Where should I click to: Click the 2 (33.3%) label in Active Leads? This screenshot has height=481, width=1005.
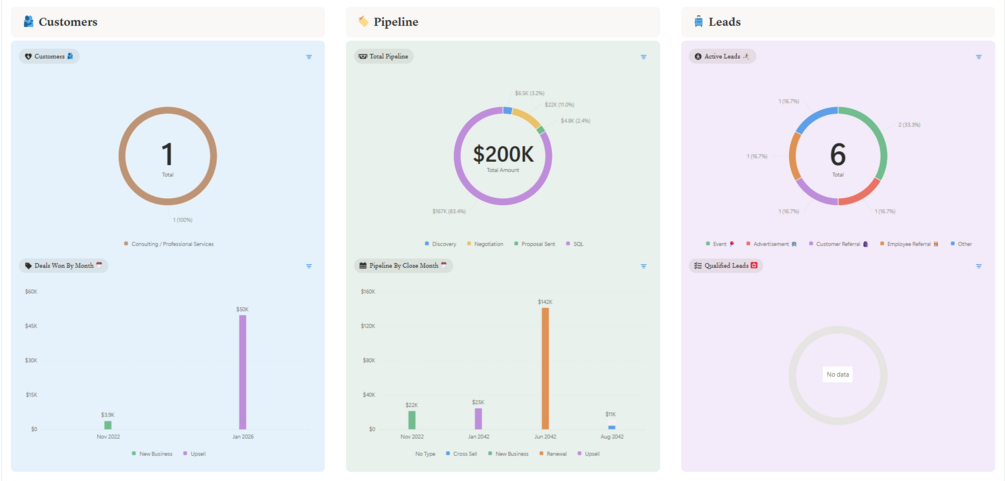[x=909, y=124]
